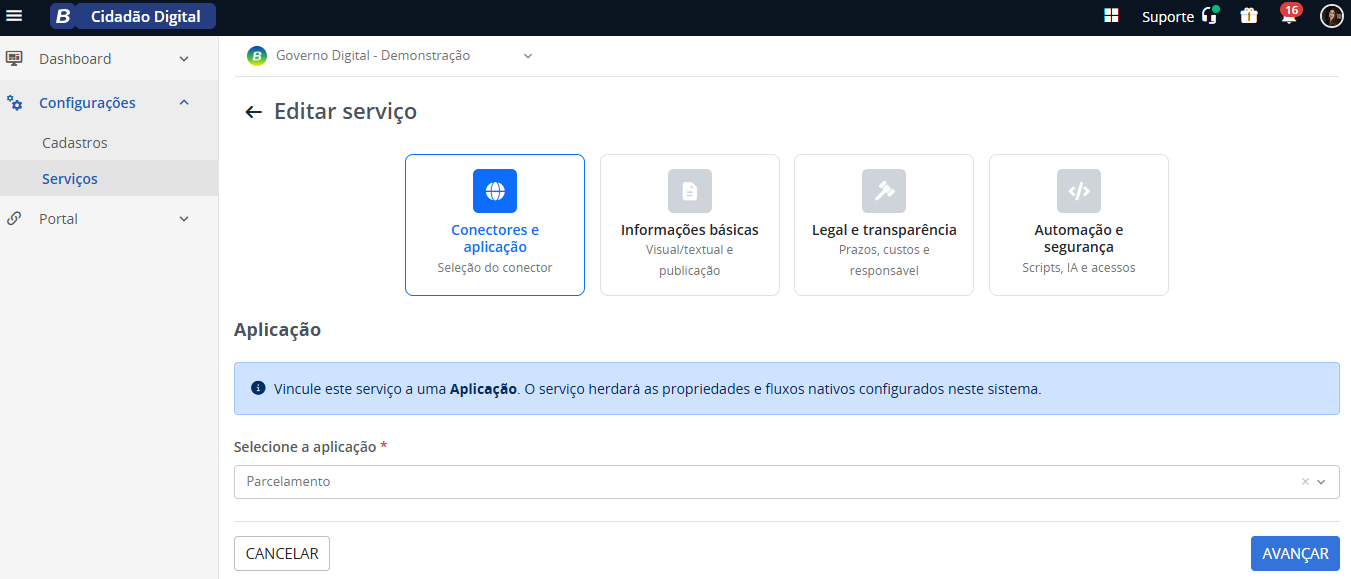Click the document icon for Informações básicas
1351x579 pixels.
click(690, 191)
